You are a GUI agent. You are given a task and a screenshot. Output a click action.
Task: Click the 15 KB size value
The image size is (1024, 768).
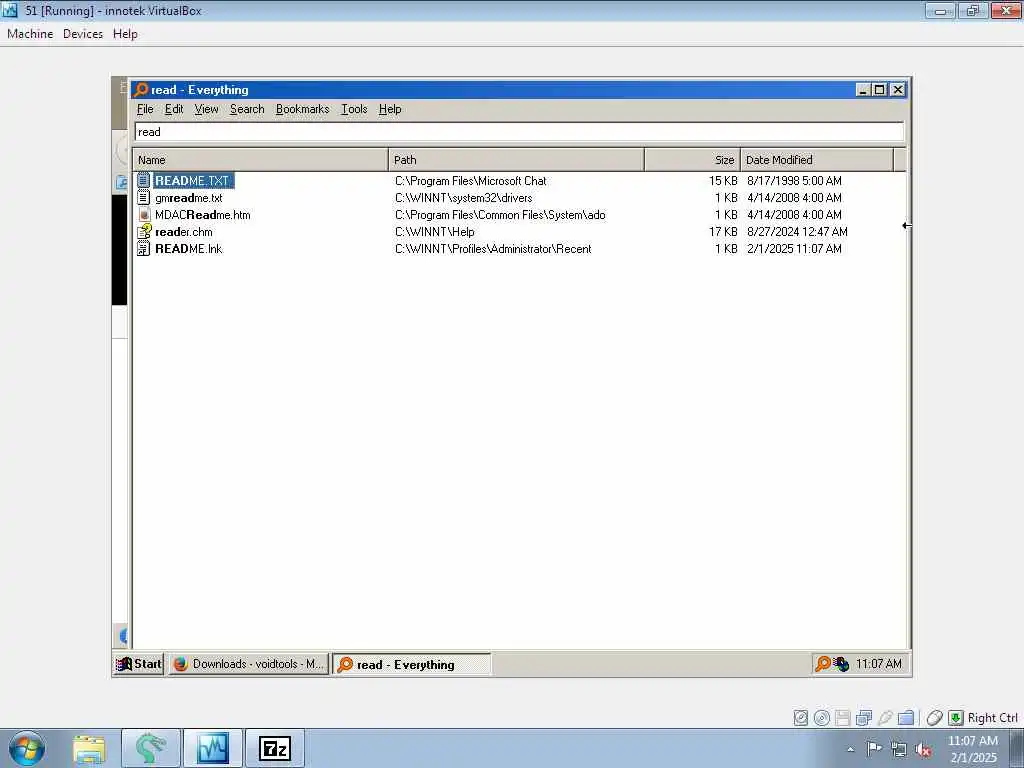point(723,181)
